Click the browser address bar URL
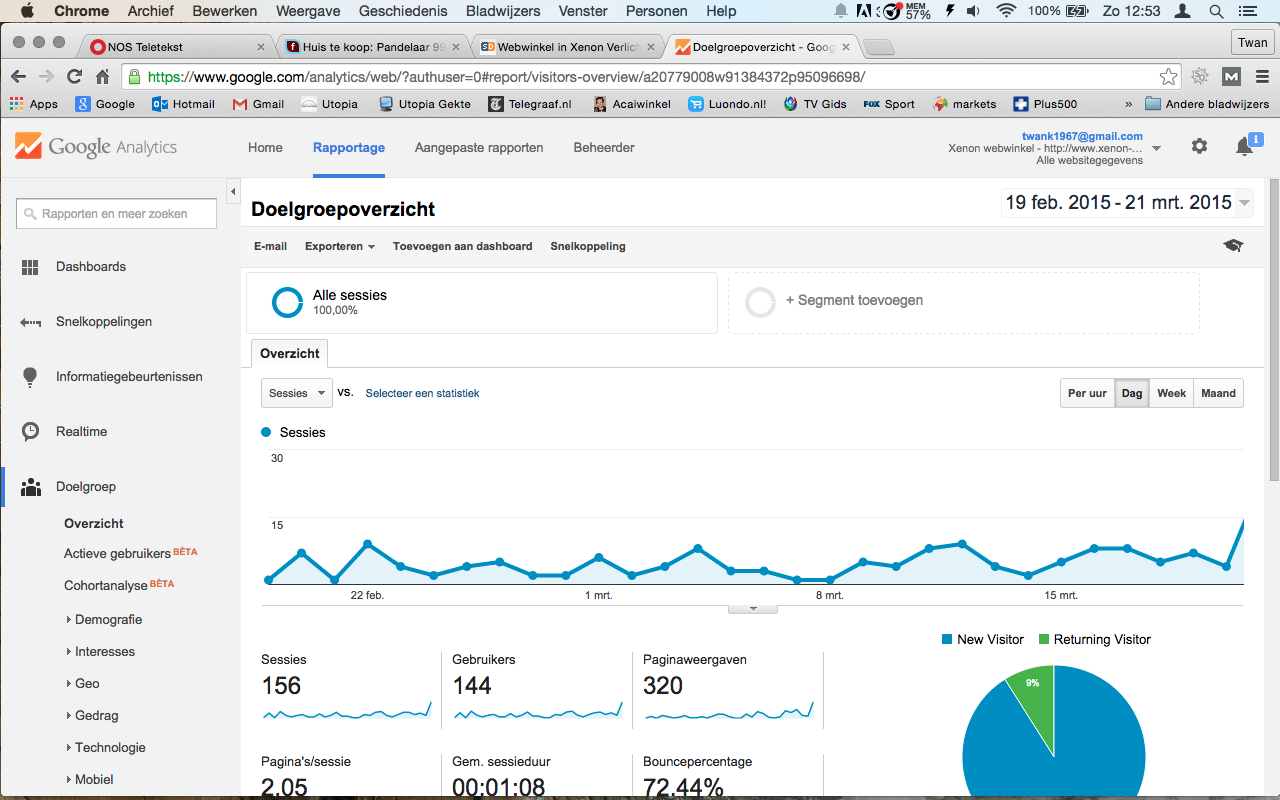Screen dimensions: 1280x800 pyautogui.click(x=506, y=77)
